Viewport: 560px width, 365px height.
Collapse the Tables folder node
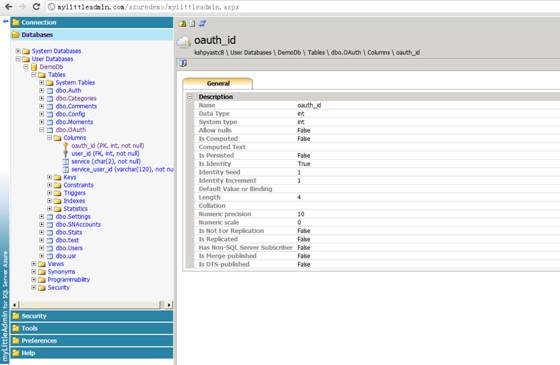coord(34,75)
